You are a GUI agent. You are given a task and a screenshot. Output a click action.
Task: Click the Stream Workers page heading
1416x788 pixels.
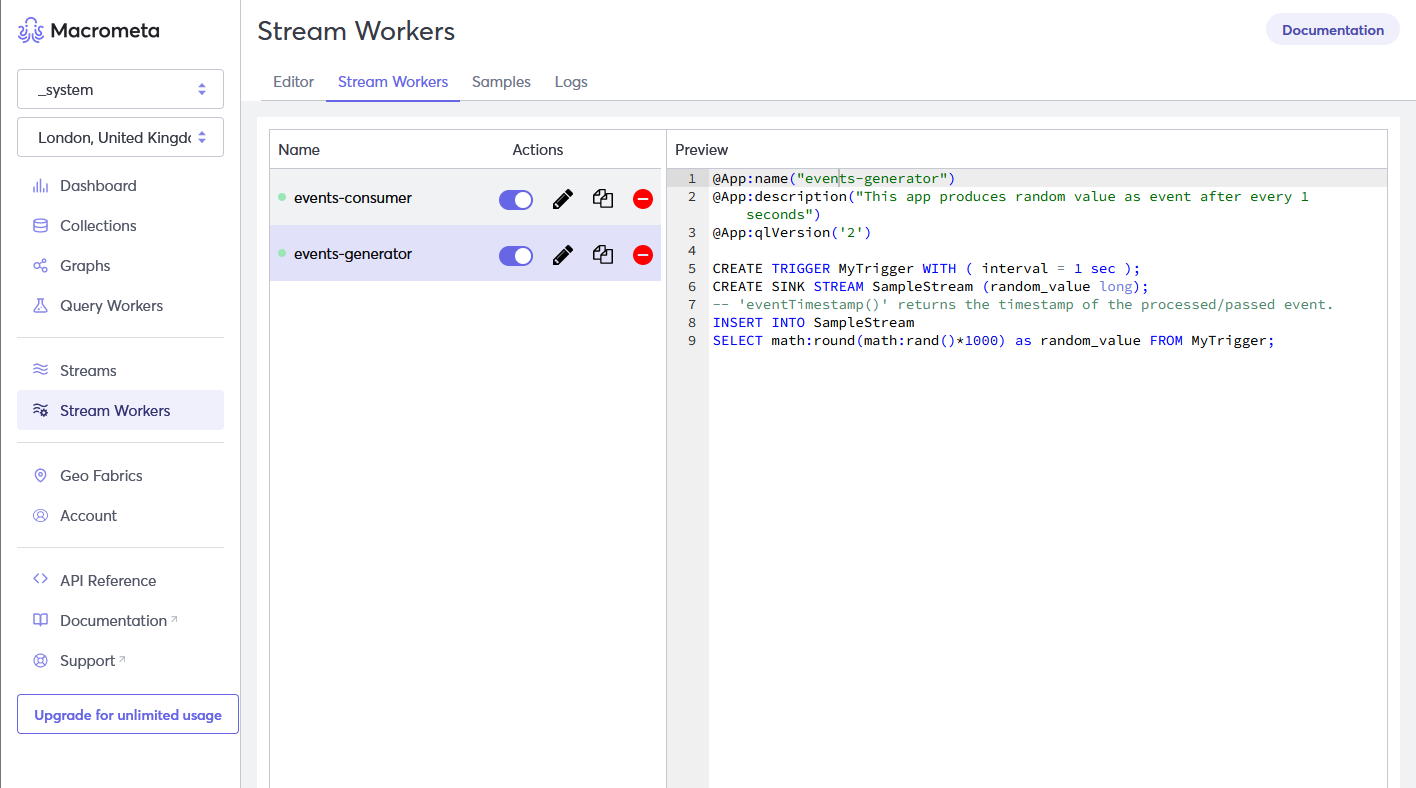(x=356, y=31)
